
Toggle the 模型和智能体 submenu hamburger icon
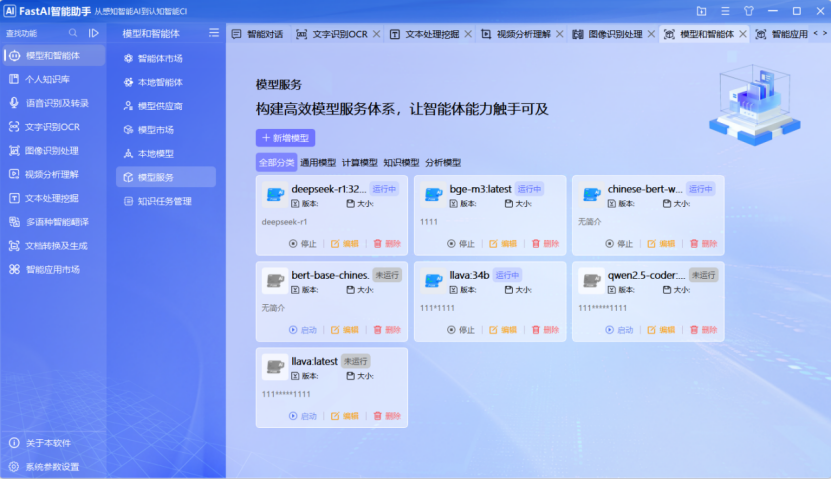(x=214, y=33)
